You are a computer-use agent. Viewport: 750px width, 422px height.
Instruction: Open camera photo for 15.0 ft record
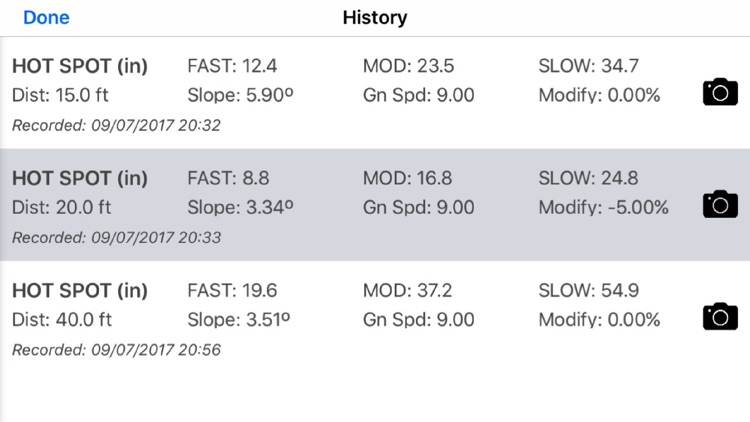point(720,92)
